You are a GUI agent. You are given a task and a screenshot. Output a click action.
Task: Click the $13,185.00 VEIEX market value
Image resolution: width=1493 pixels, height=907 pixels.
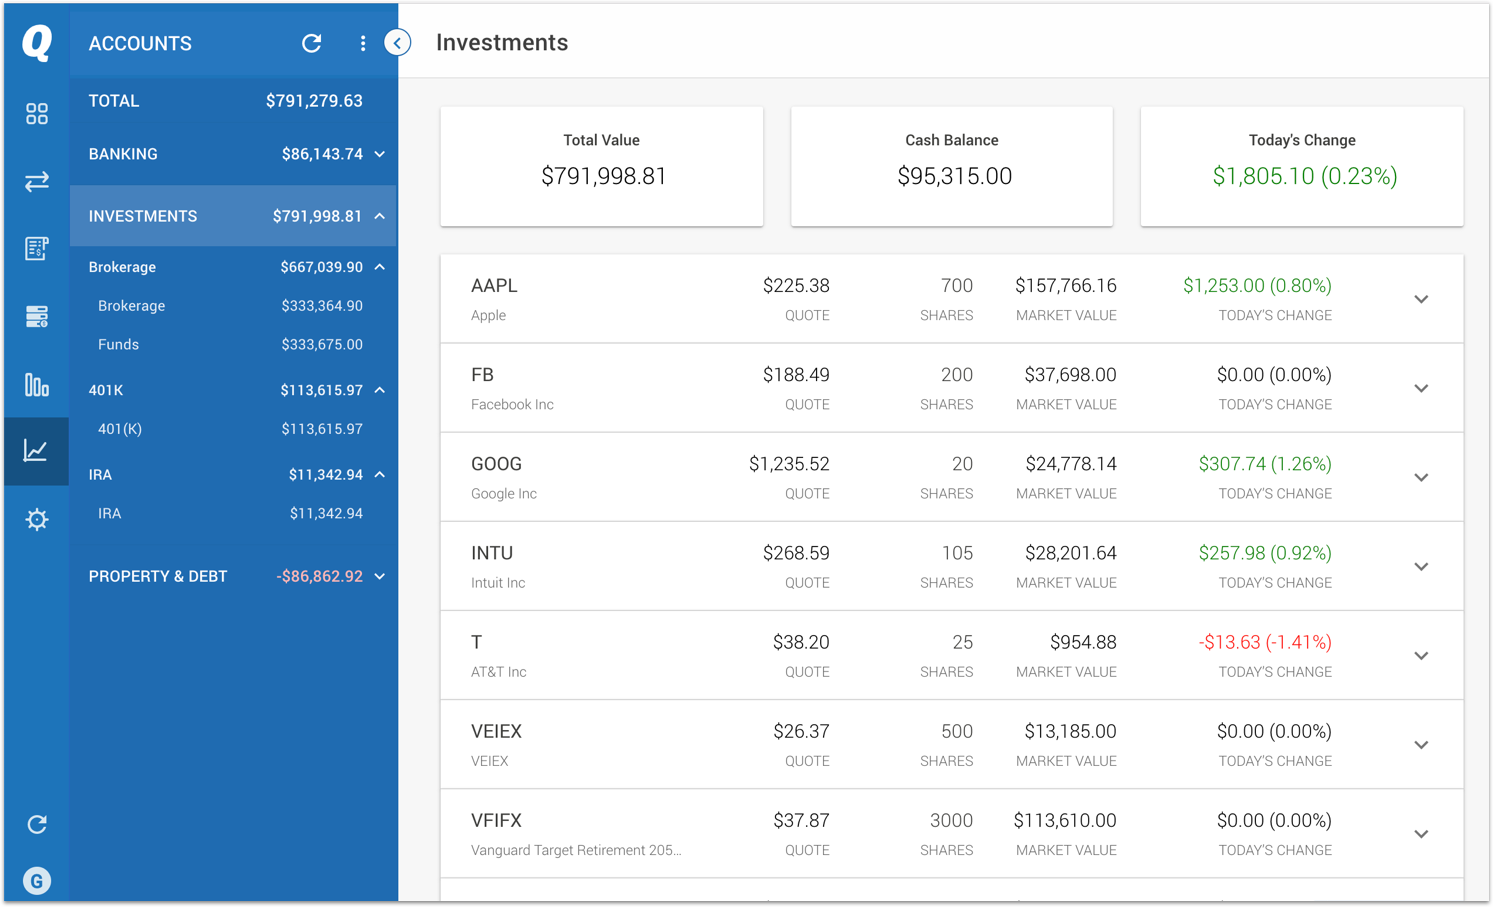(x=1070, y=732)
